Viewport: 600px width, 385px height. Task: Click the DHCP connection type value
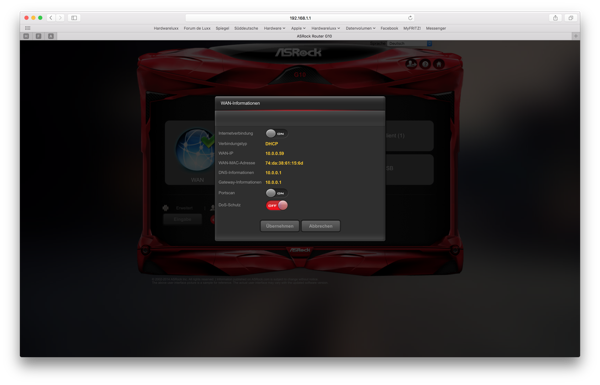point(272,144)
